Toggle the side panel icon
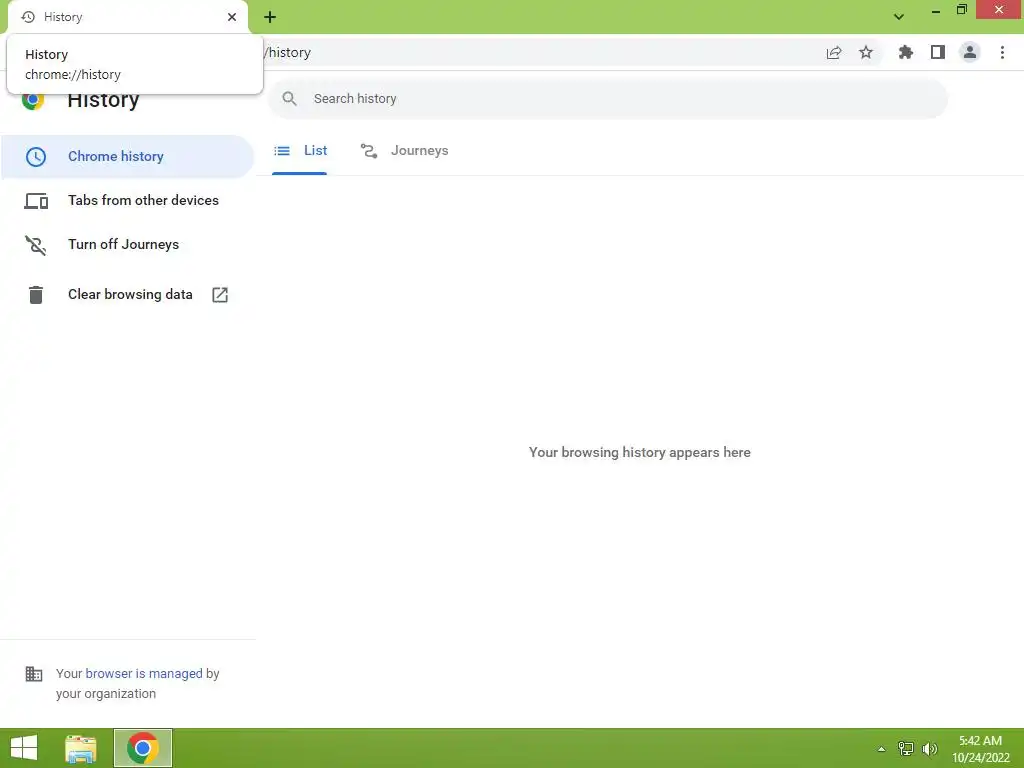This screenshot has width=1024, height=768. click(x=938, y=52)
